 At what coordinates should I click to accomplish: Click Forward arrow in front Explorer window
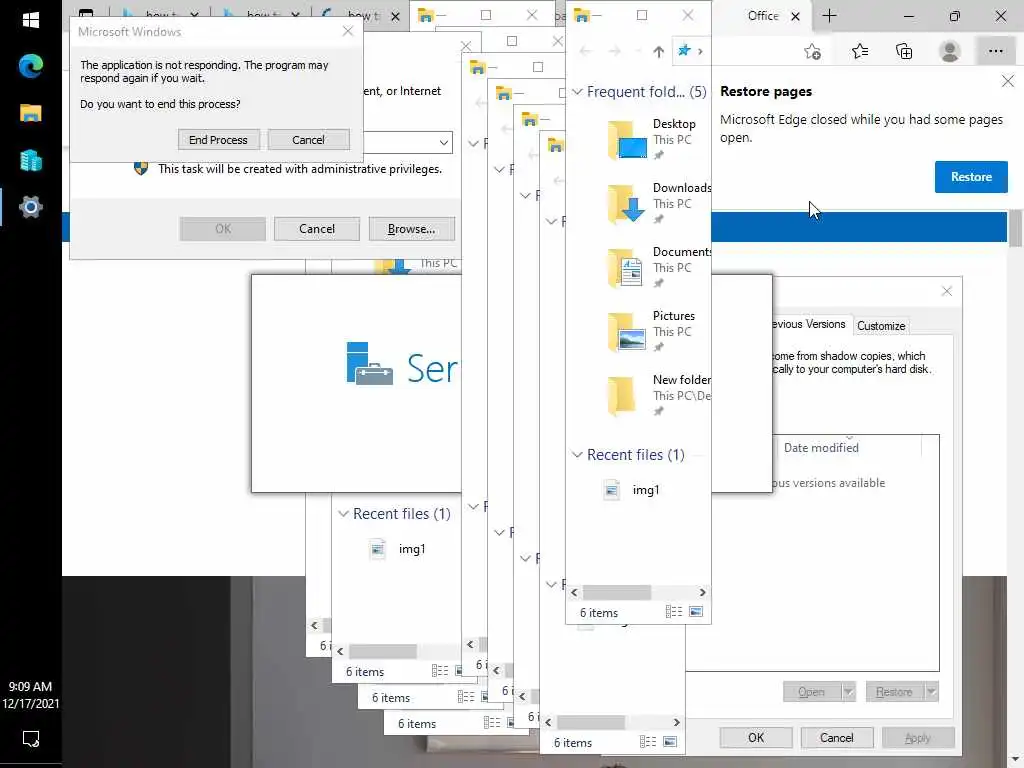pyautogui.click(x=615, y=52)
